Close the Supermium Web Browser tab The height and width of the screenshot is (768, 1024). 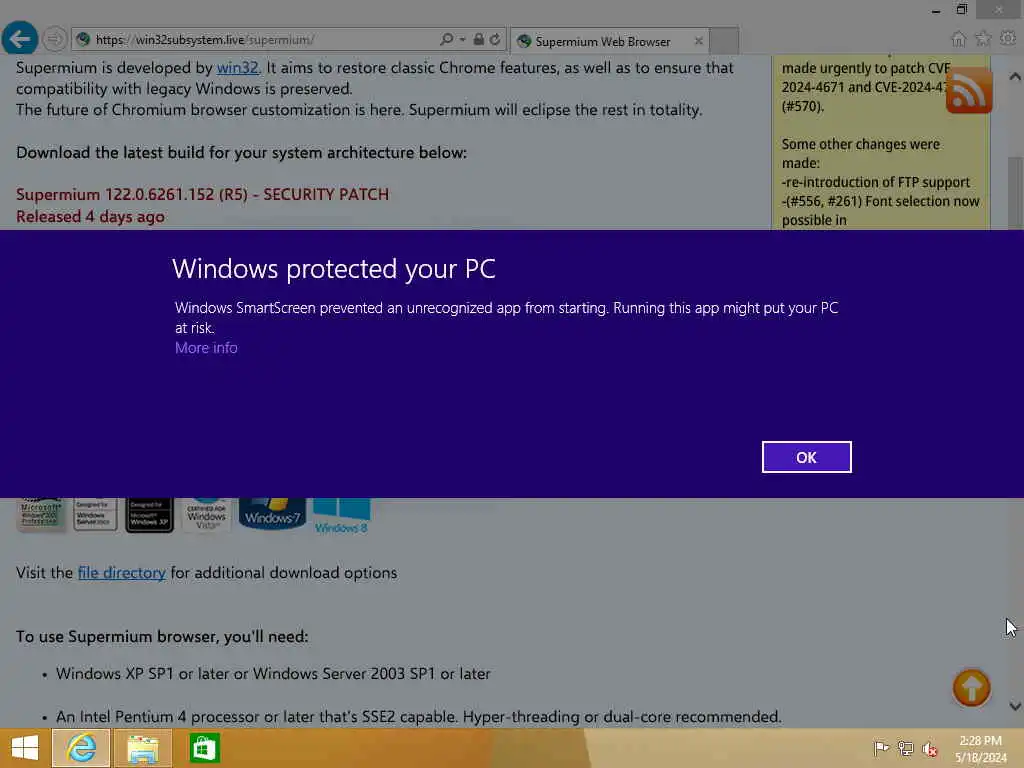[x=699, y=41]
